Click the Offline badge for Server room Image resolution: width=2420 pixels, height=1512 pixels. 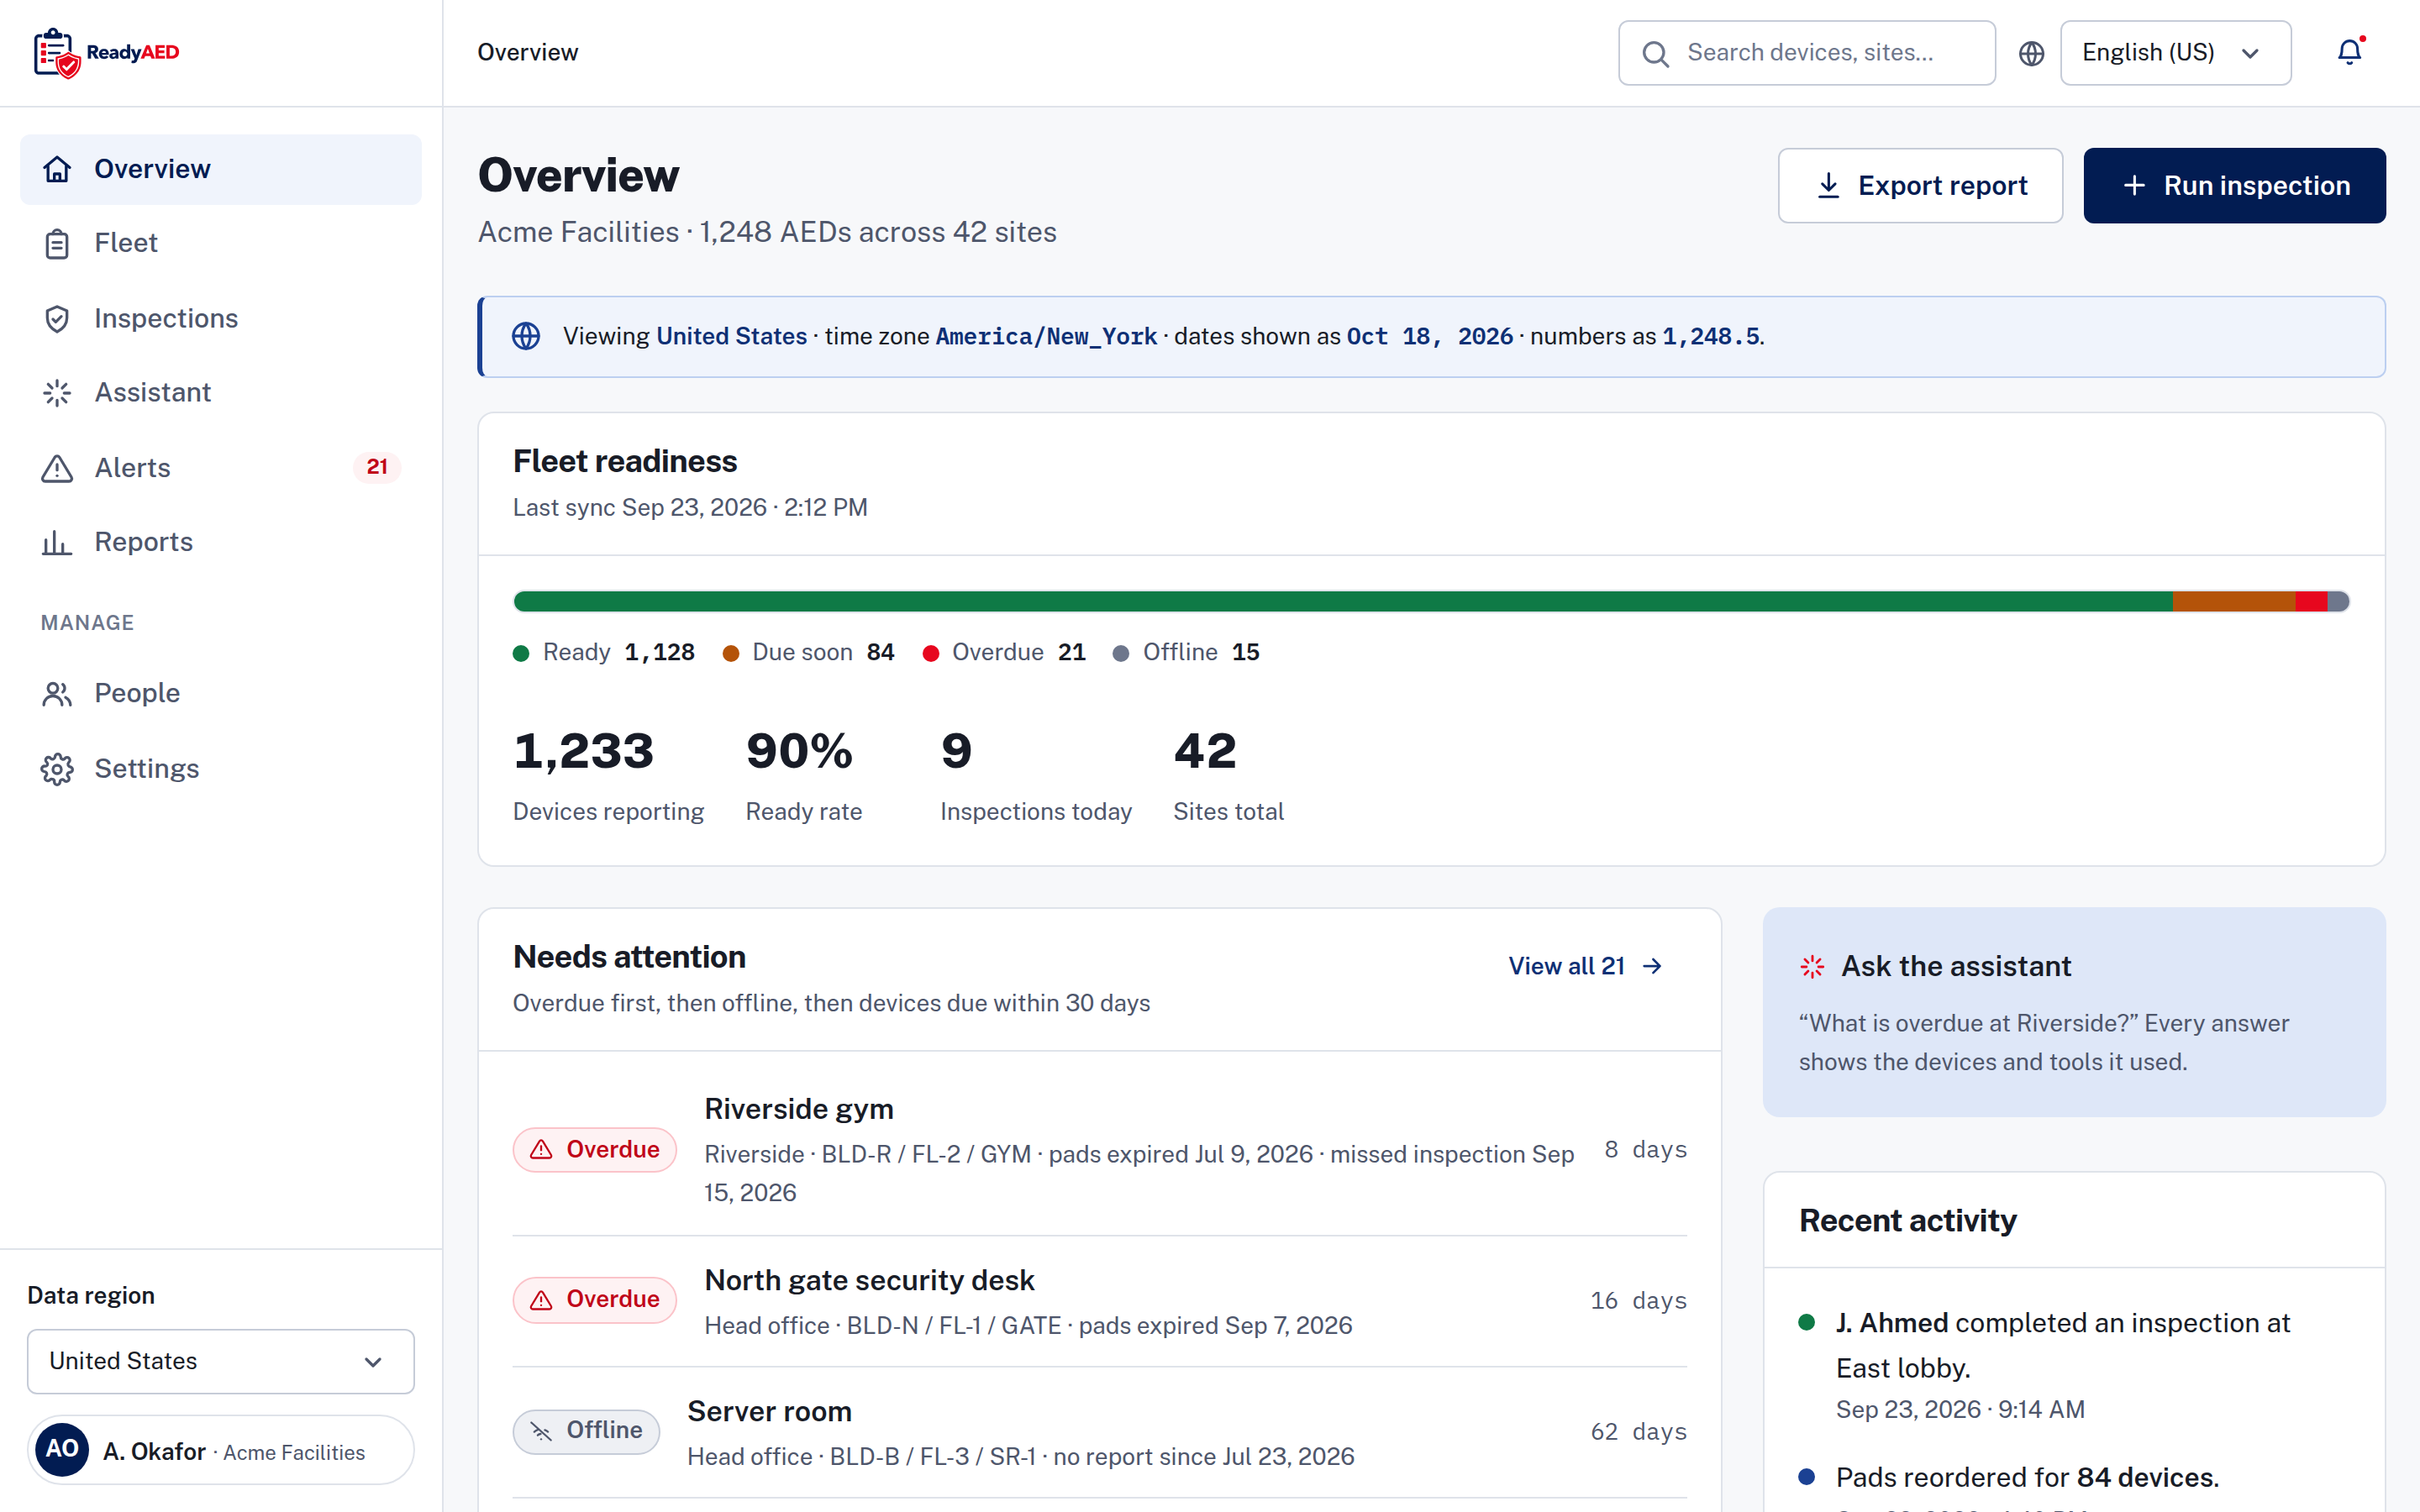click(586, 1431)
